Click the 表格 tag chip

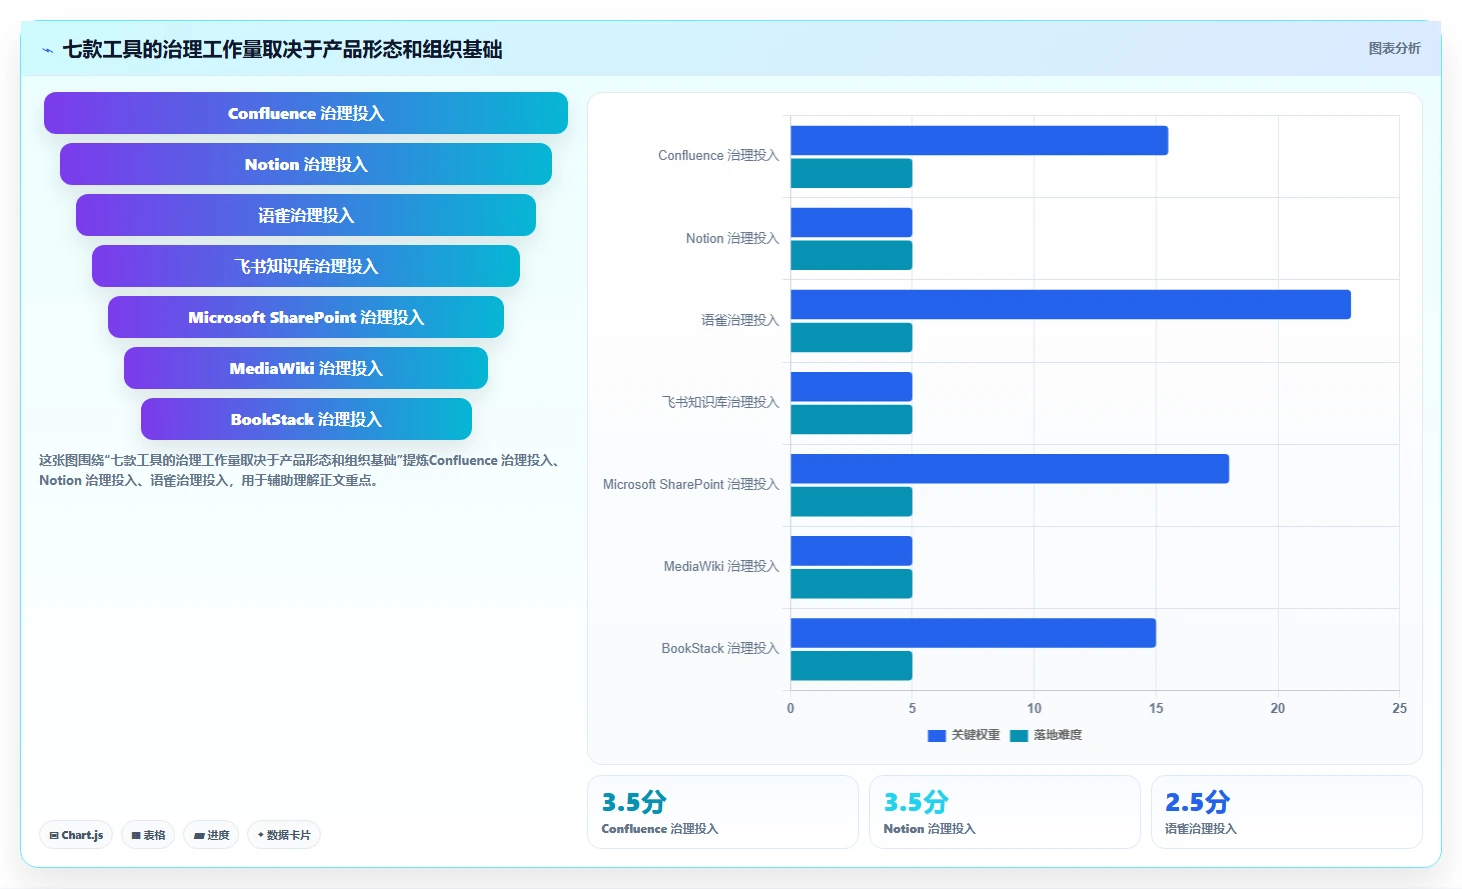(148, 835)
